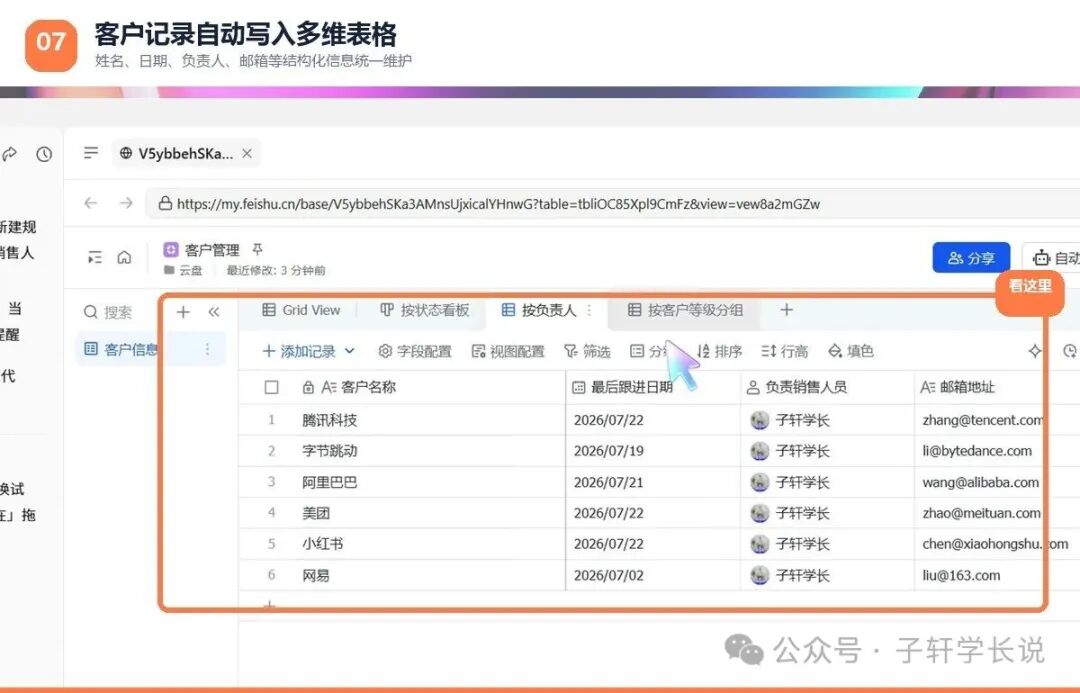Viewport: 1080px width, 693px height.
Task: Click date 2026/07/02 cell
Action: [653, 575]
